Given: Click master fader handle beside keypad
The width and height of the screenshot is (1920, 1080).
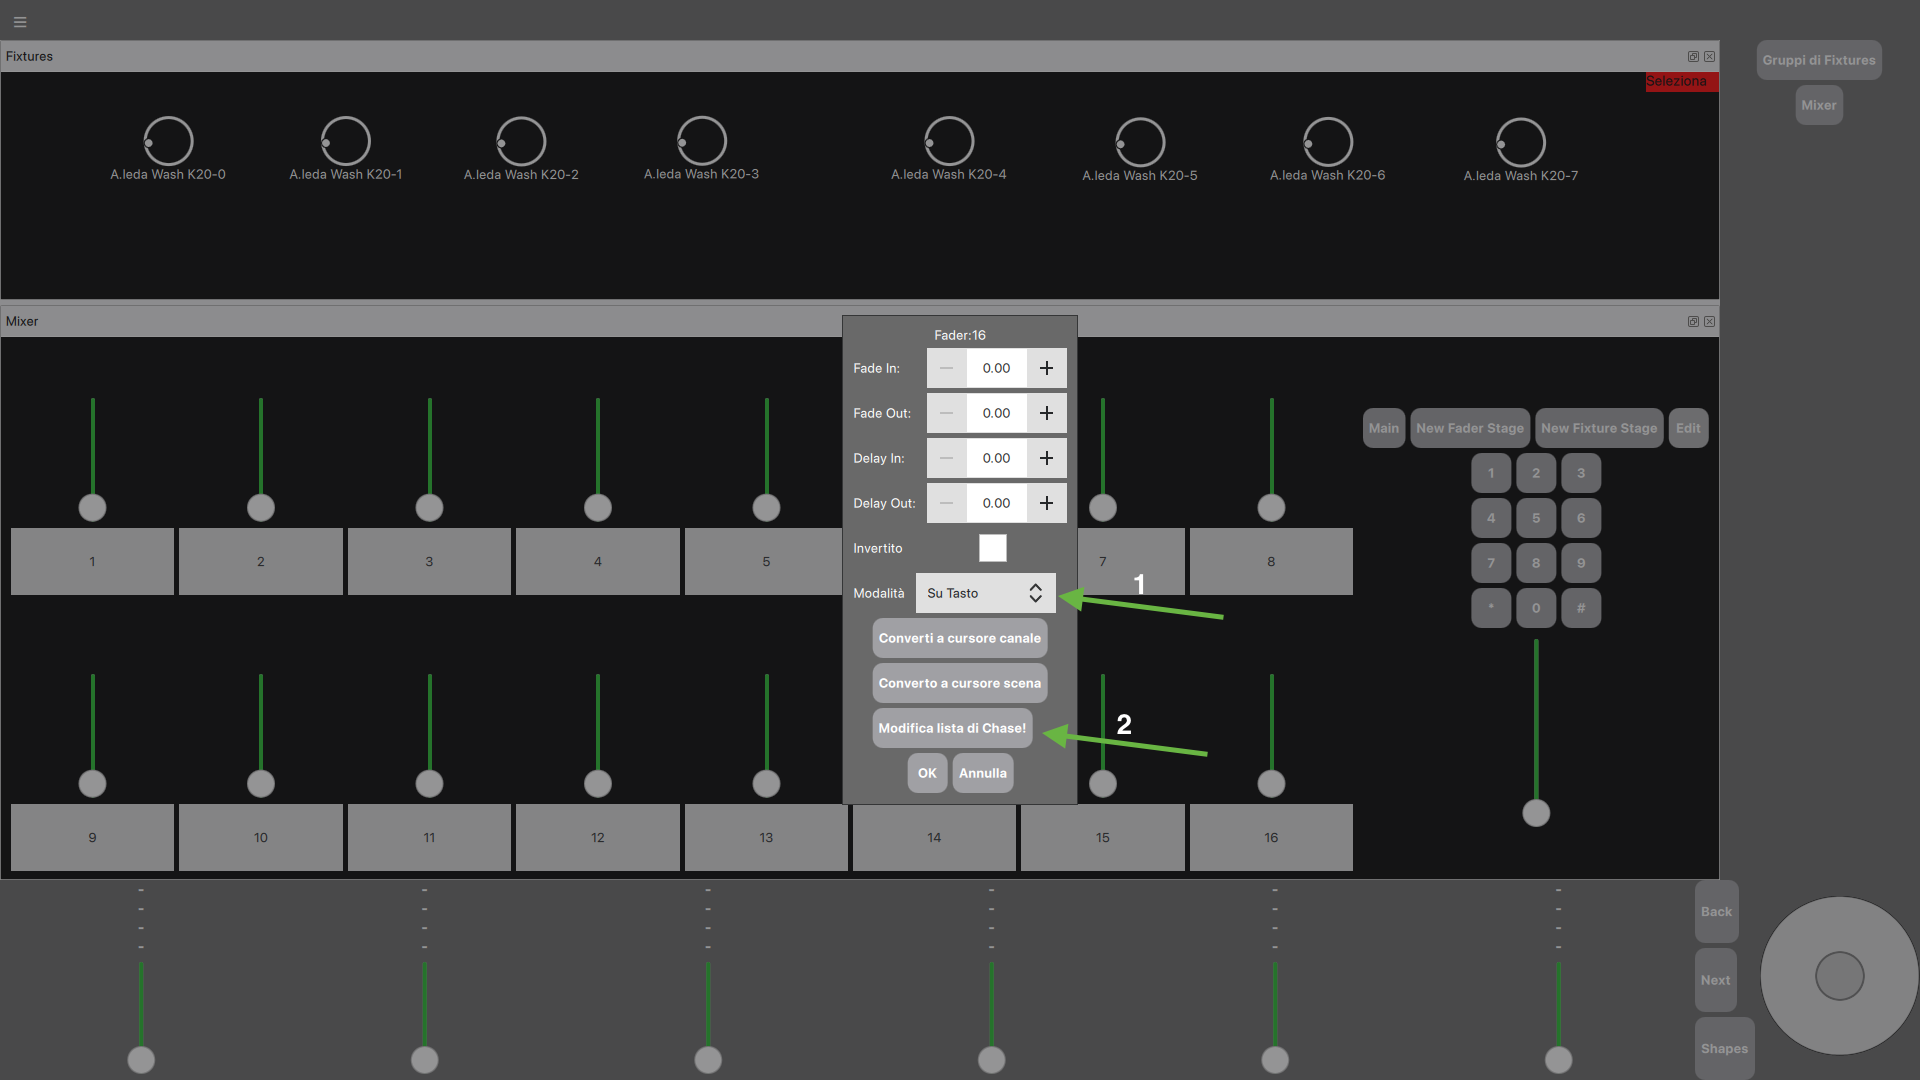Looking at the screenshot, I should [x=1536, y=813].
